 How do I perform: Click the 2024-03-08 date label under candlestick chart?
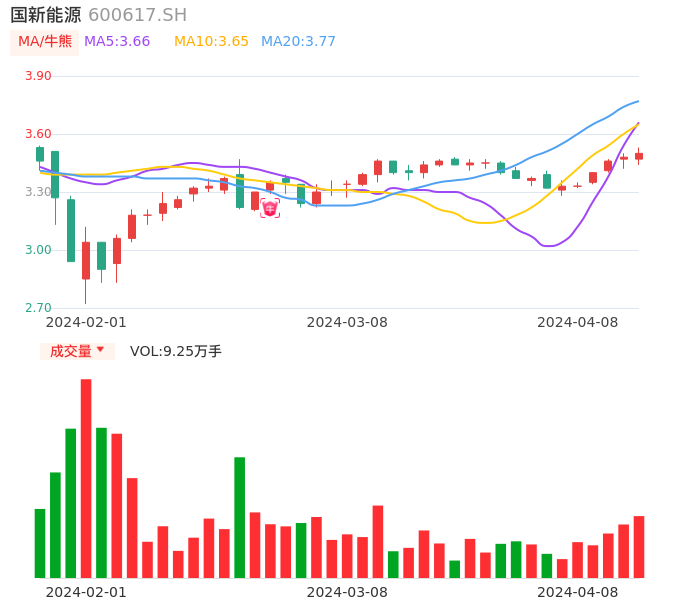point(347,322)
